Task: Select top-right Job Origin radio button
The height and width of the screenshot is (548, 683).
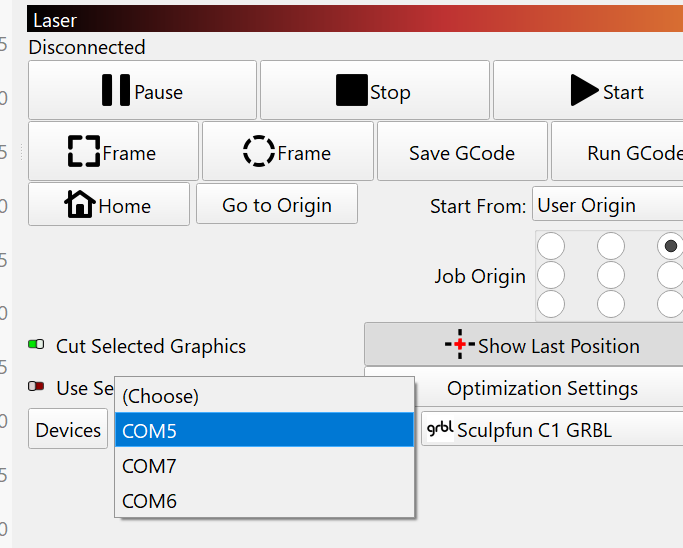Action: click(x=670, y=246)
